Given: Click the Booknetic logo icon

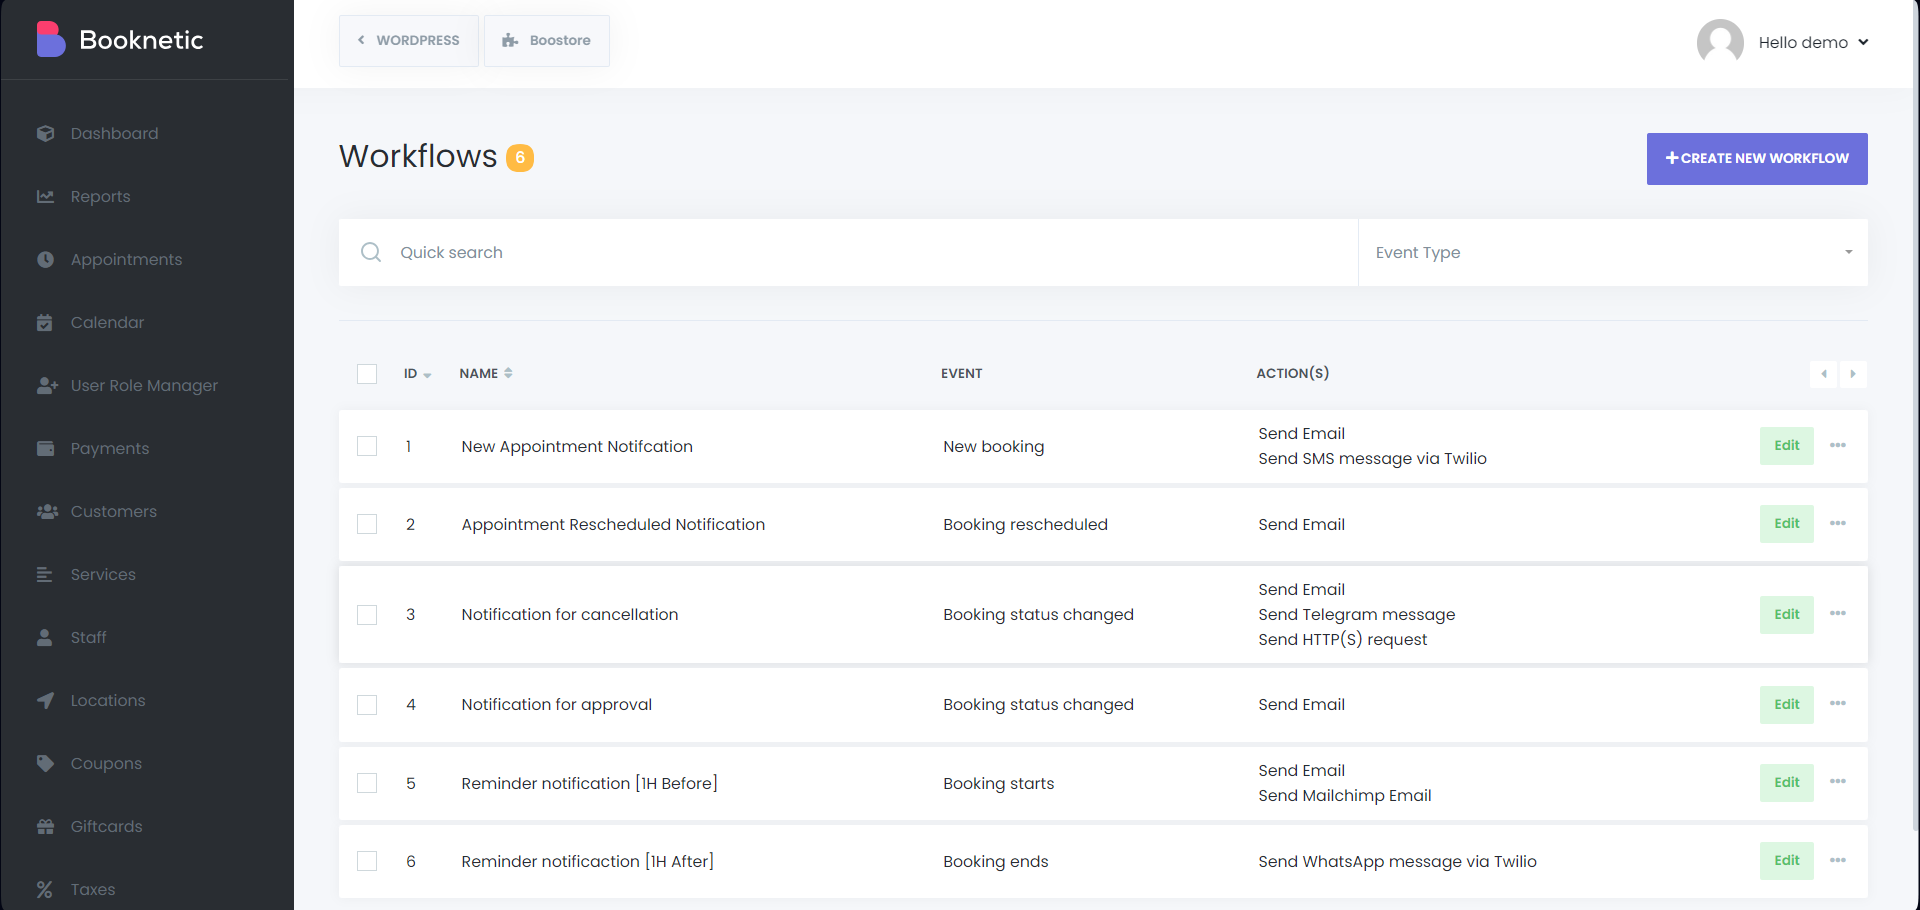Looking at the screenshot, I should click(x=51, y=40).
